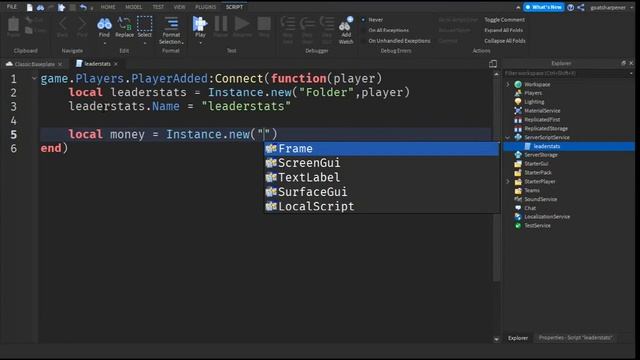Click the SoundService icon in Explorer
This screenshot has width=640, height=360.
point(518,199)
